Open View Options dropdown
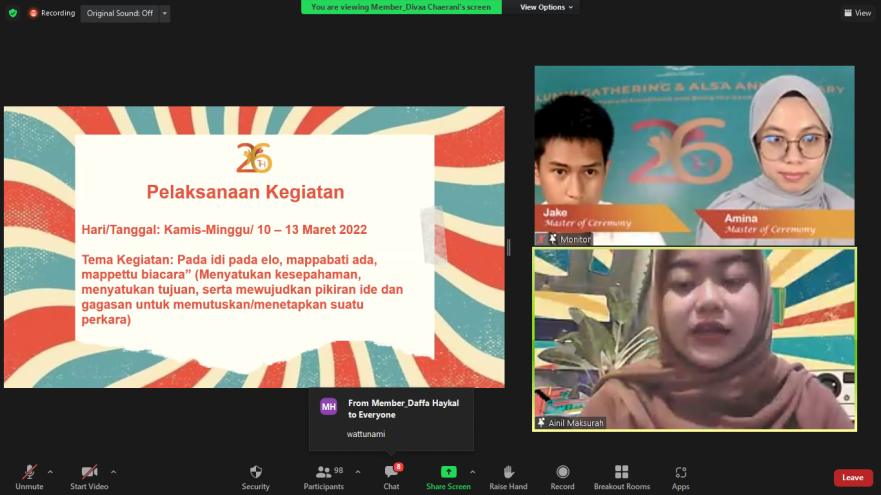The image size is (881, 495). [x=546, y=7]
